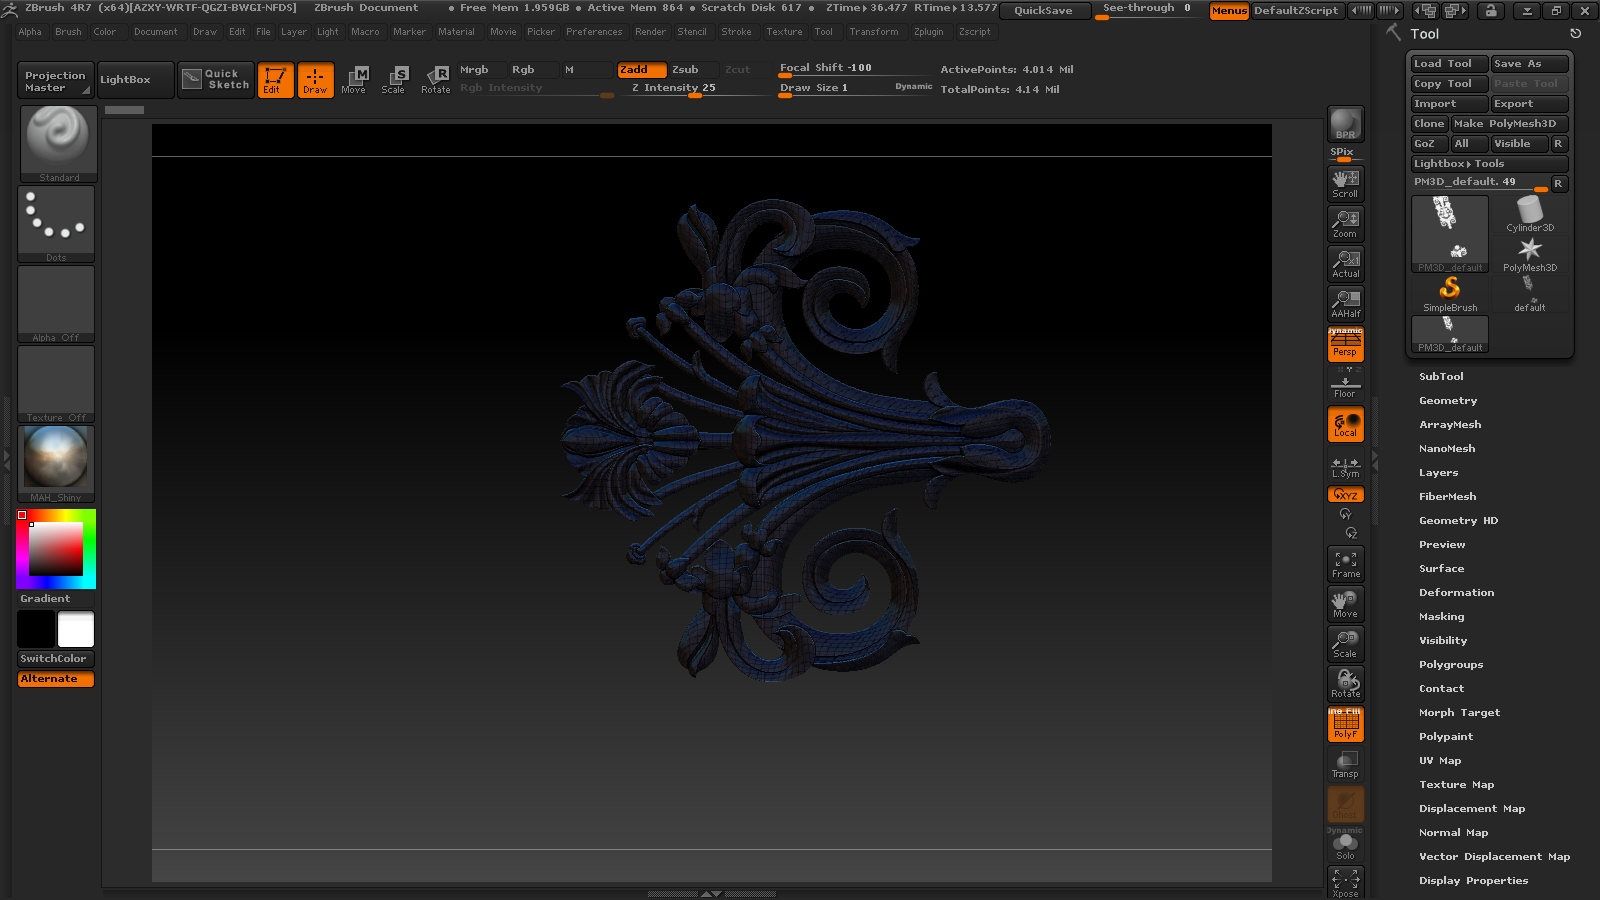The height and width of the screenshot is (900, 1600).
Task: Toggle PolyF wireframe display
Action: (1345, 724)
